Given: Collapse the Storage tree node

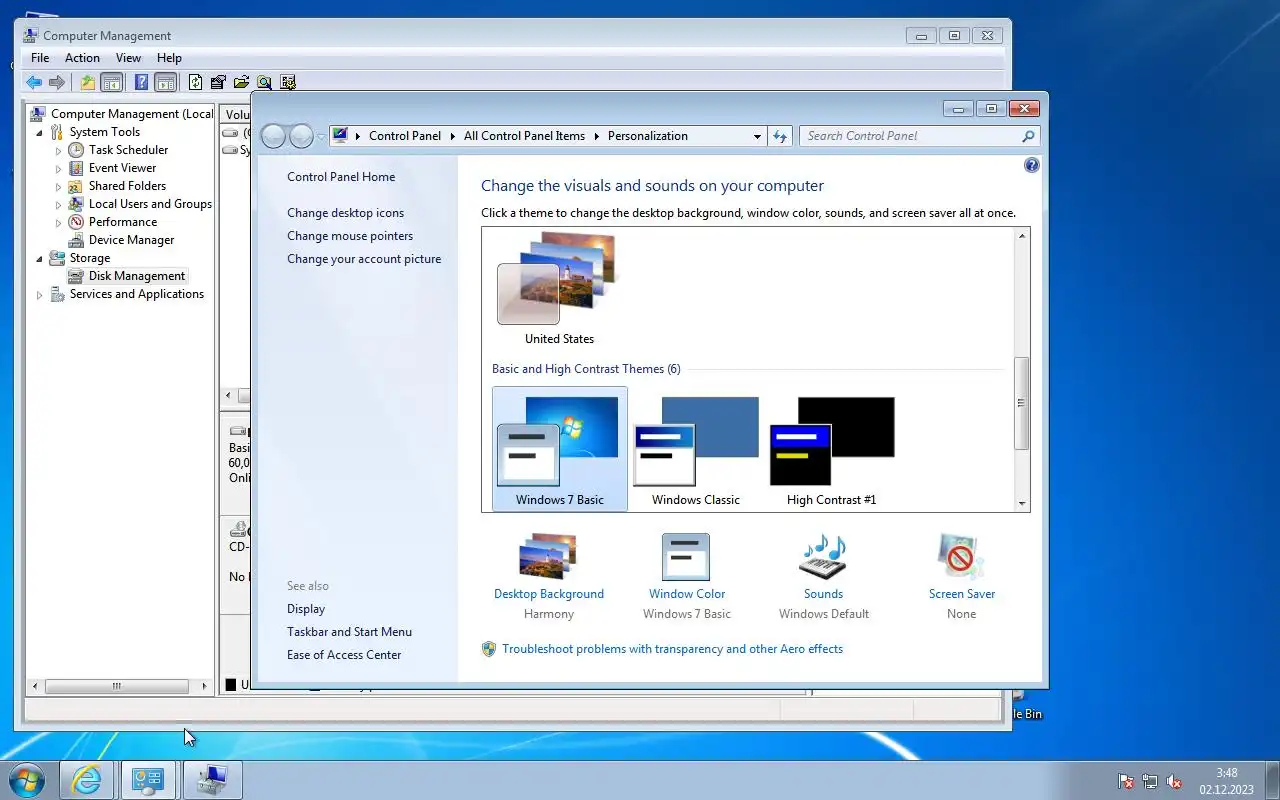Looking at the screenshot, I should pyautogui.click(x=40, y=258).
